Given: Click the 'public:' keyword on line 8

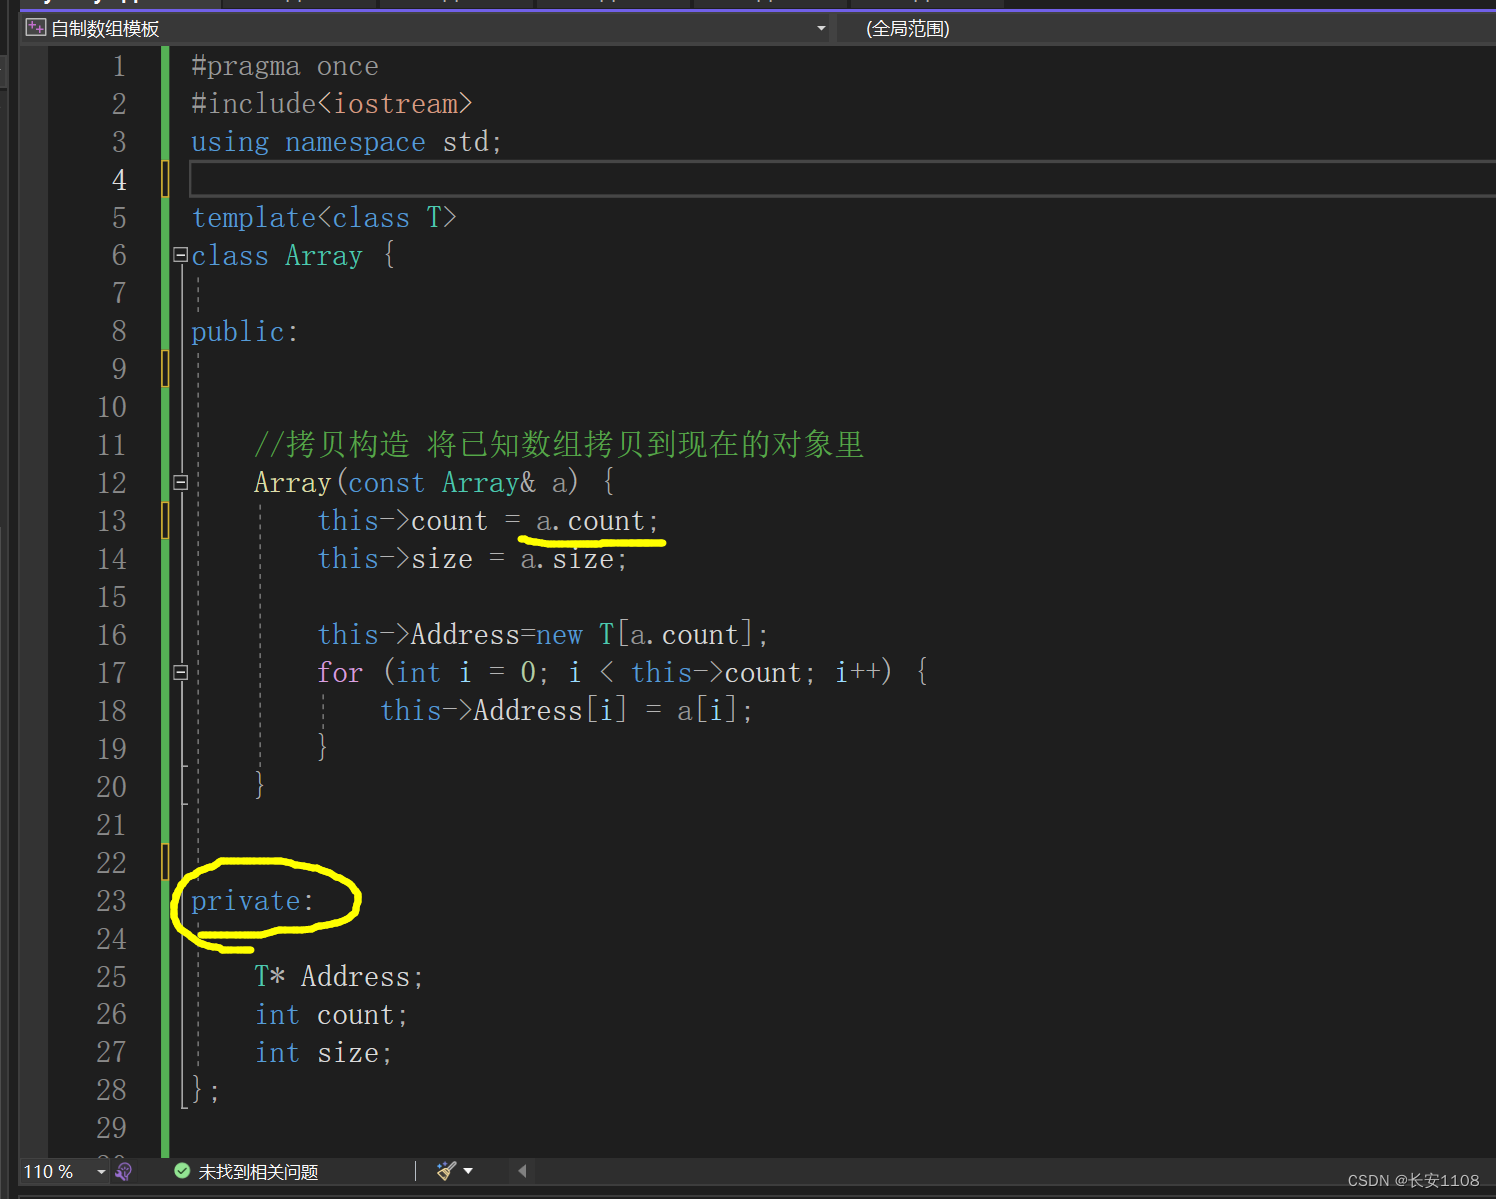Looking at the screenshot, I should pos(244,332).
